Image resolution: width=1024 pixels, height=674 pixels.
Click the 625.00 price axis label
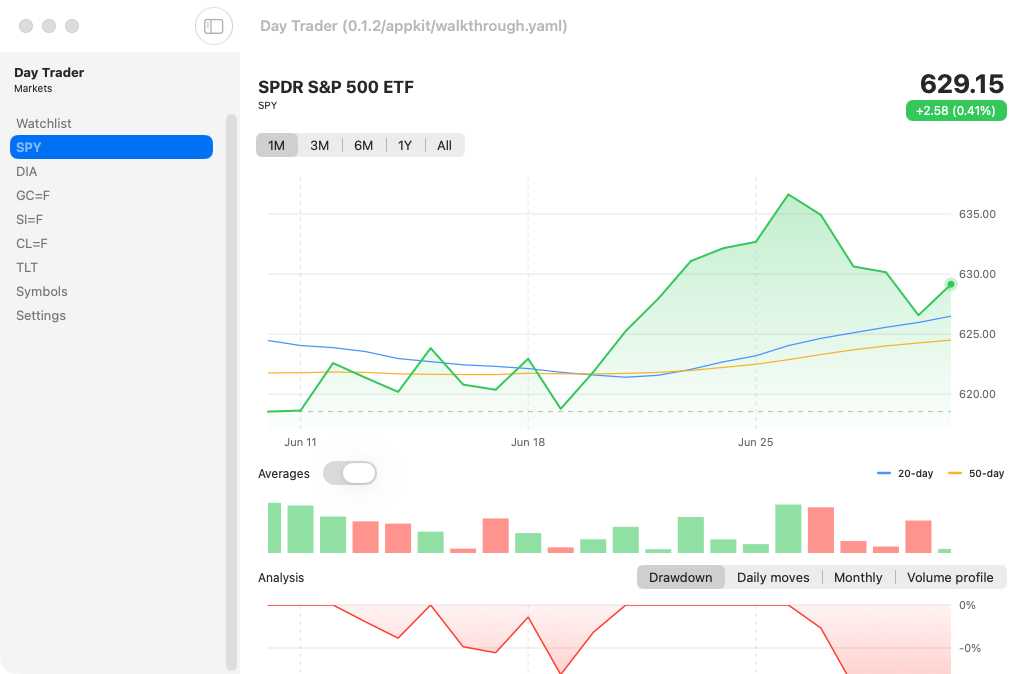point(977,334)
